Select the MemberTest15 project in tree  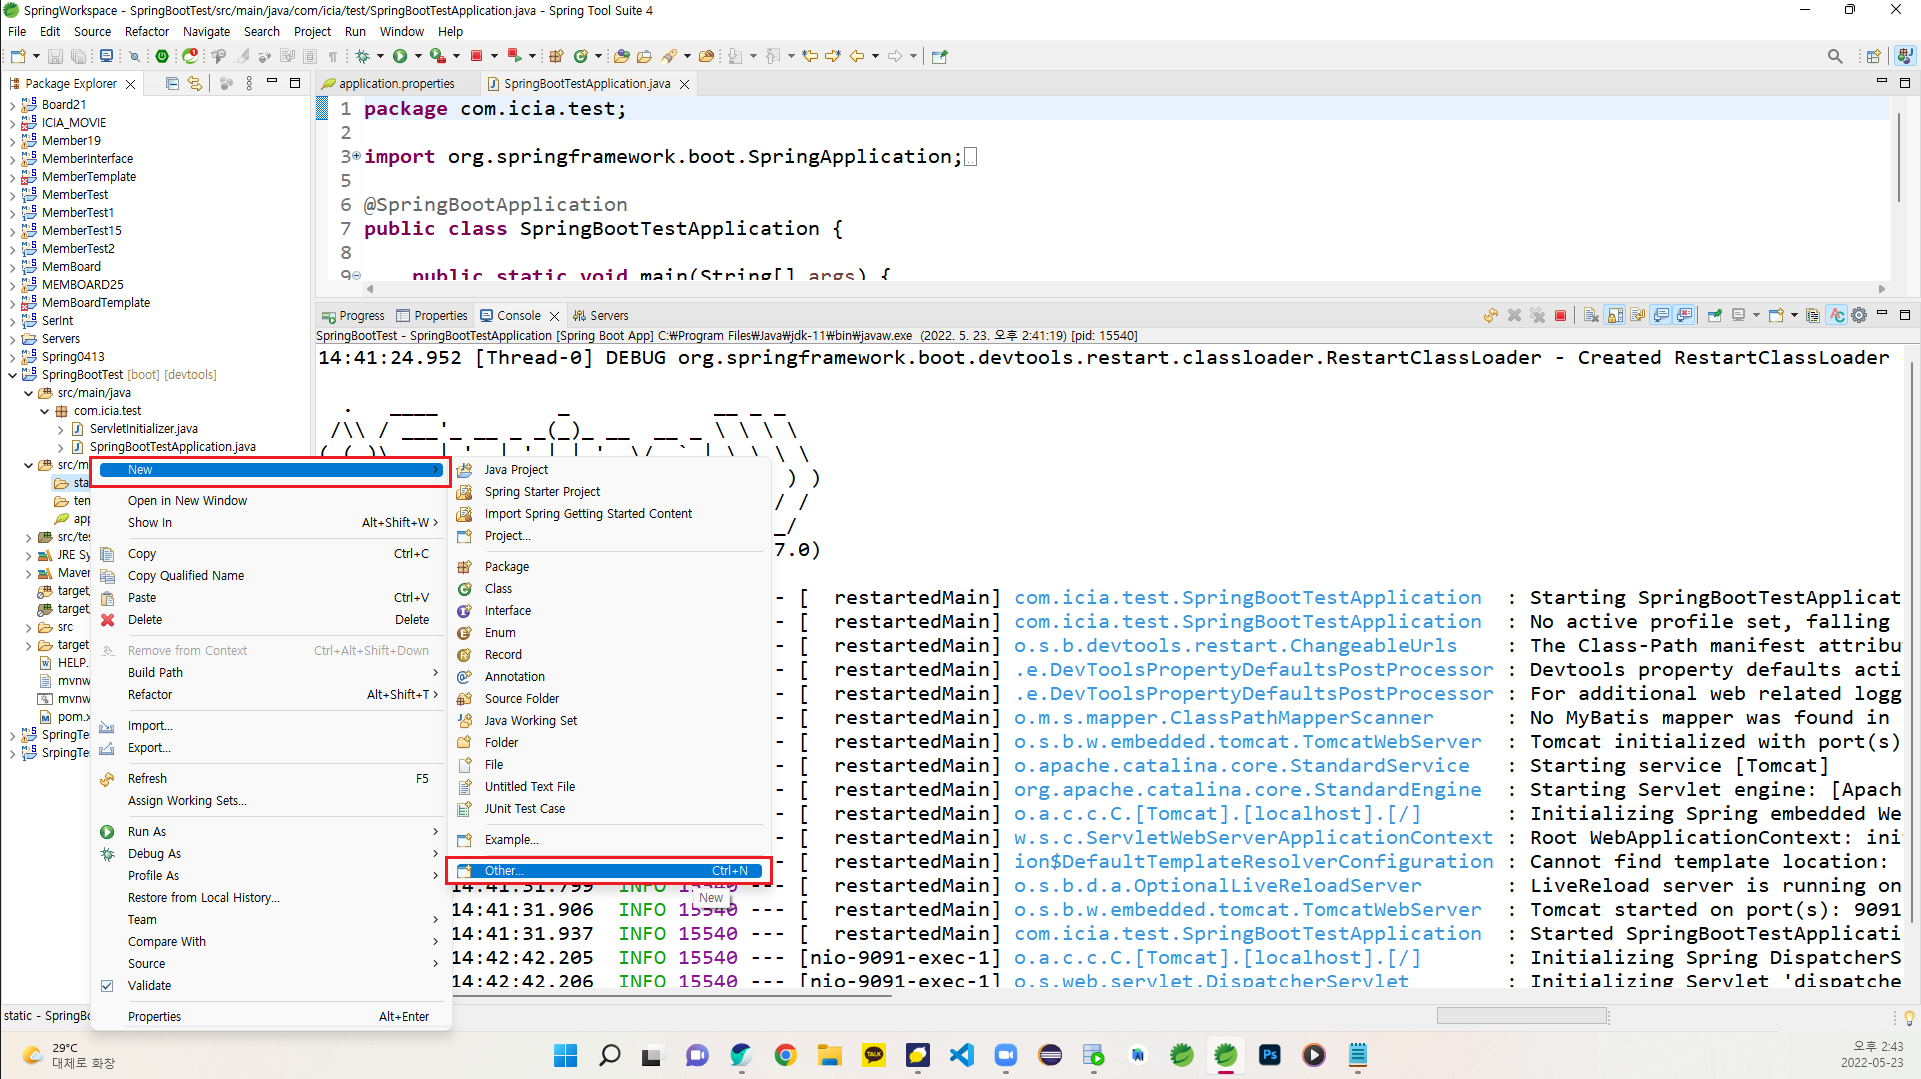[x=82, y=231]
